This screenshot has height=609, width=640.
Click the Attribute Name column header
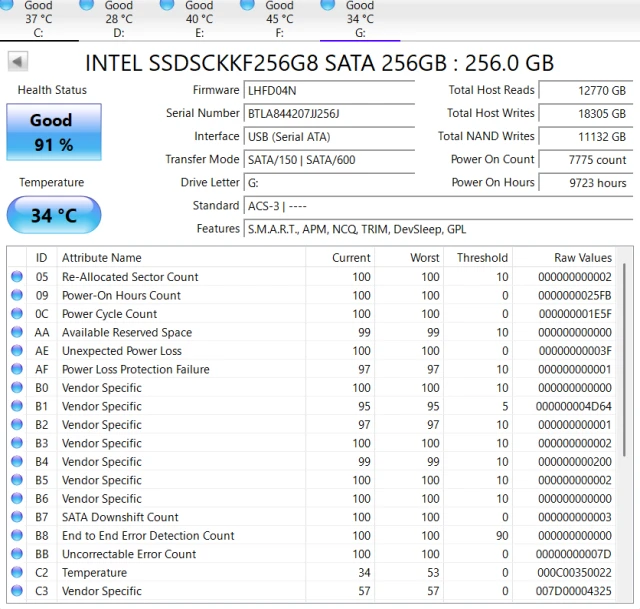tap(181, 258)
